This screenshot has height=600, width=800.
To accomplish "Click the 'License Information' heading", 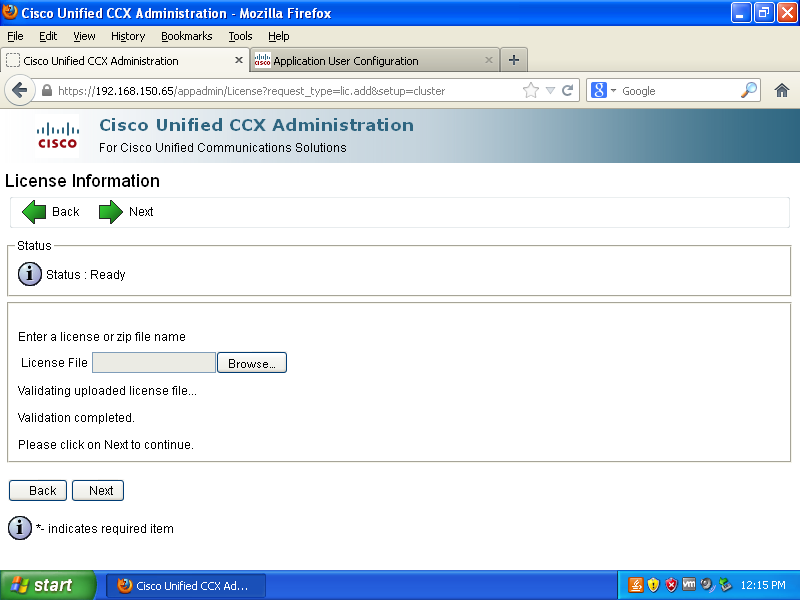I will point(82,181).
